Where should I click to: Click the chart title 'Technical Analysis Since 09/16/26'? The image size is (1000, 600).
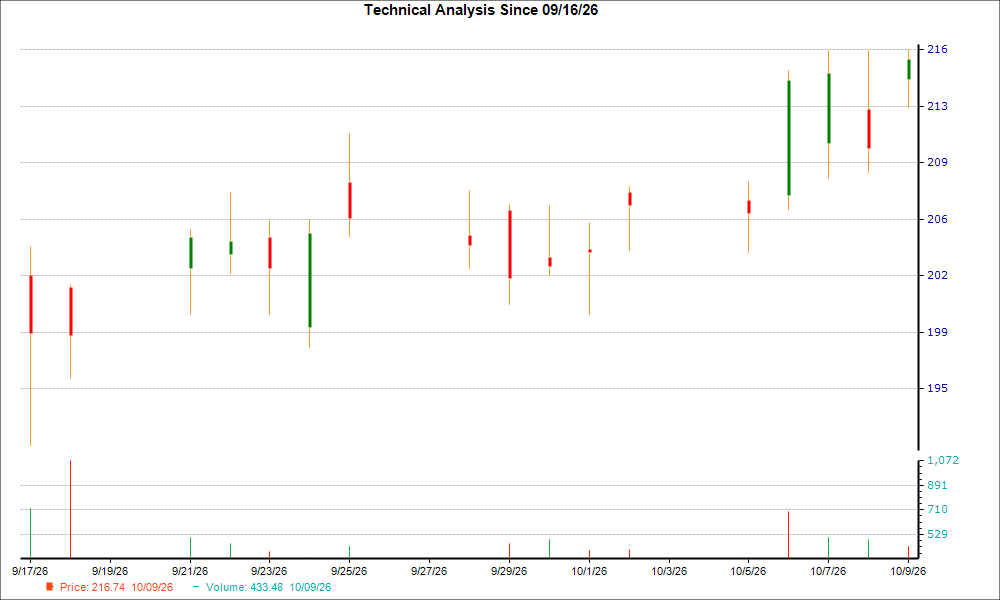coord(481,10)
